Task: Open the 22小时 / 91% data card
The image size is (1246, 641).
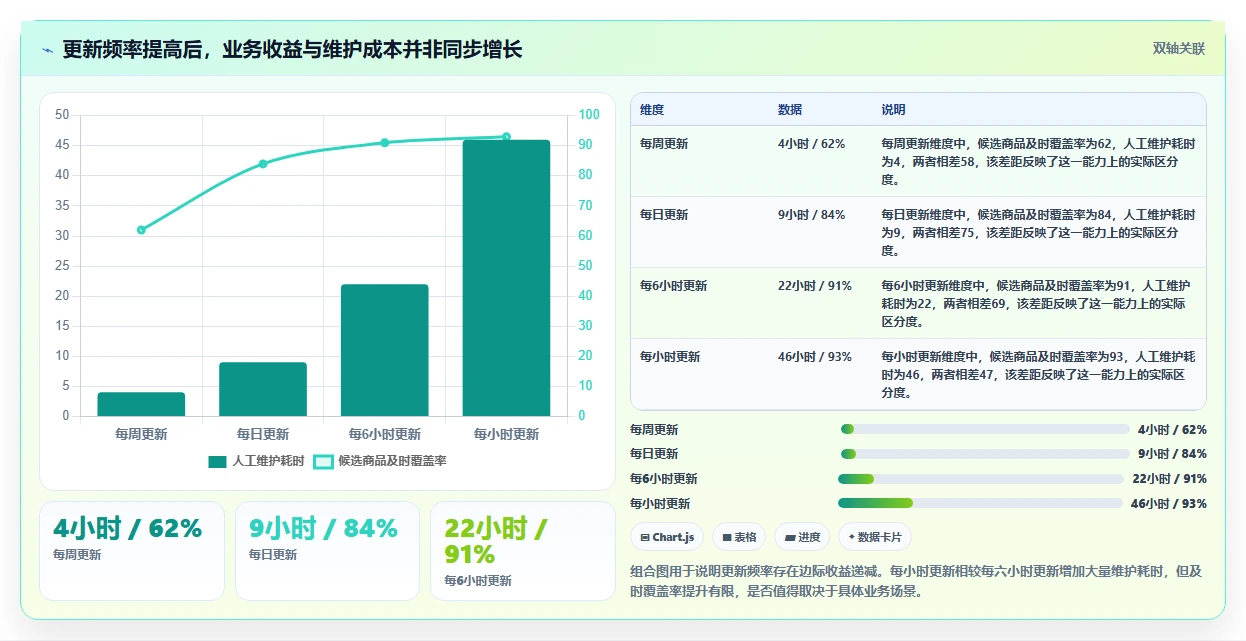Action: [x=523, y=551]
